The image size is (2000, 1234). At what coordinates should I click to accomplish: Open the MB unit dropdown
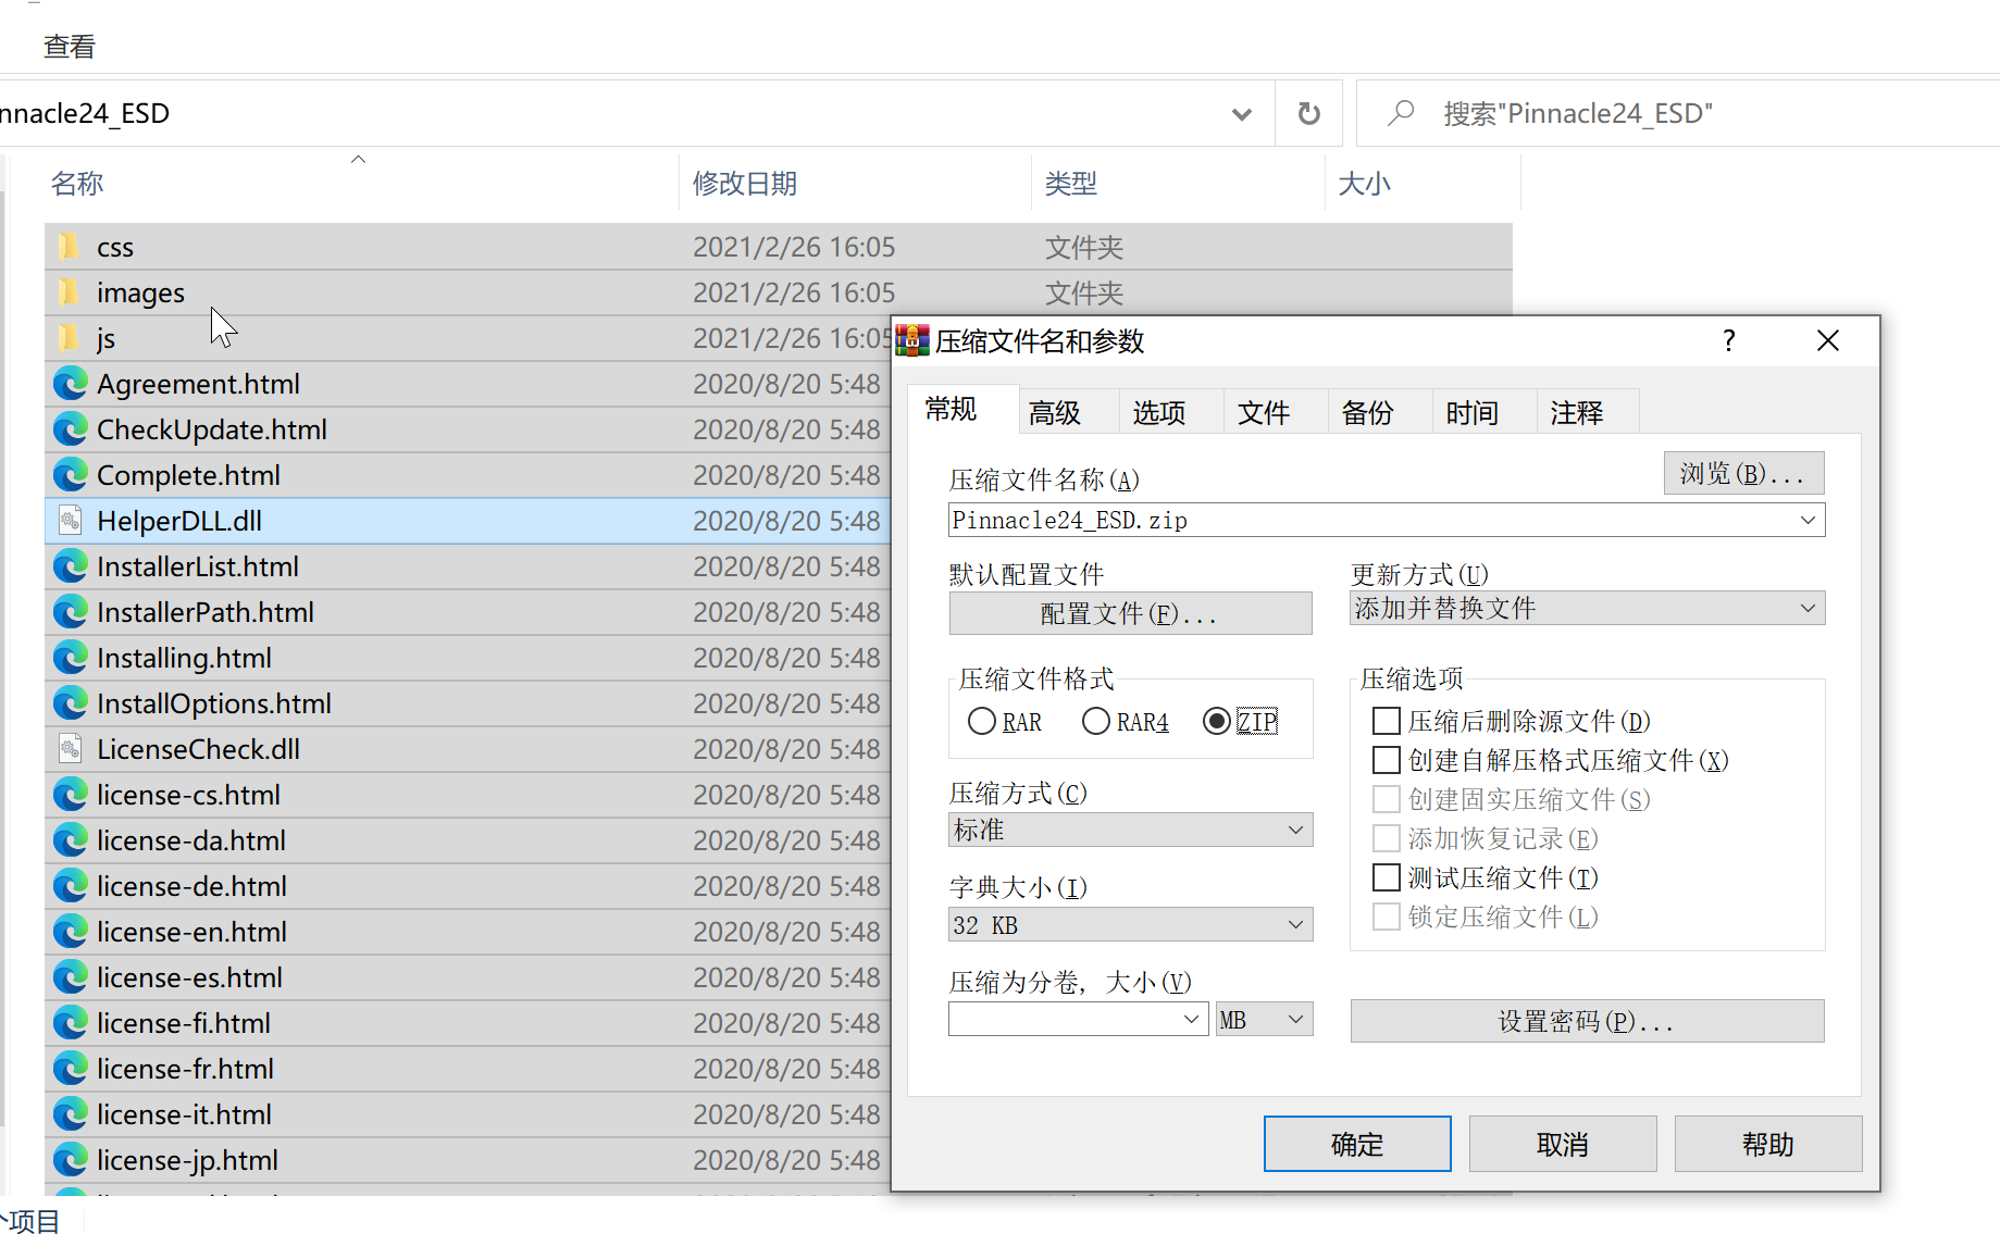pyautogui.click(x=1264, y=1019)
